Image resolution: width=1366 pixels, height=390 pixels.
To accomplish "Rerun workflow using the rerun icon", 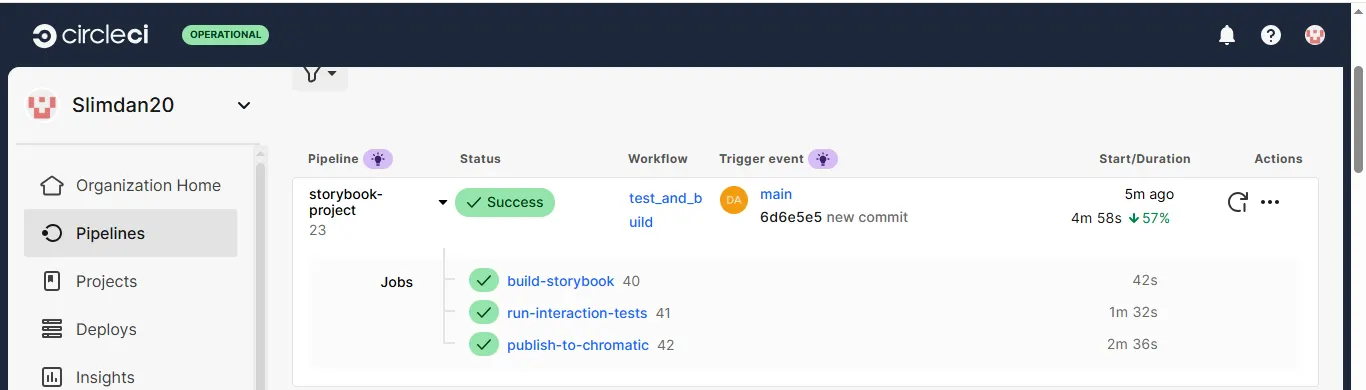I will tap(1237, 202).
